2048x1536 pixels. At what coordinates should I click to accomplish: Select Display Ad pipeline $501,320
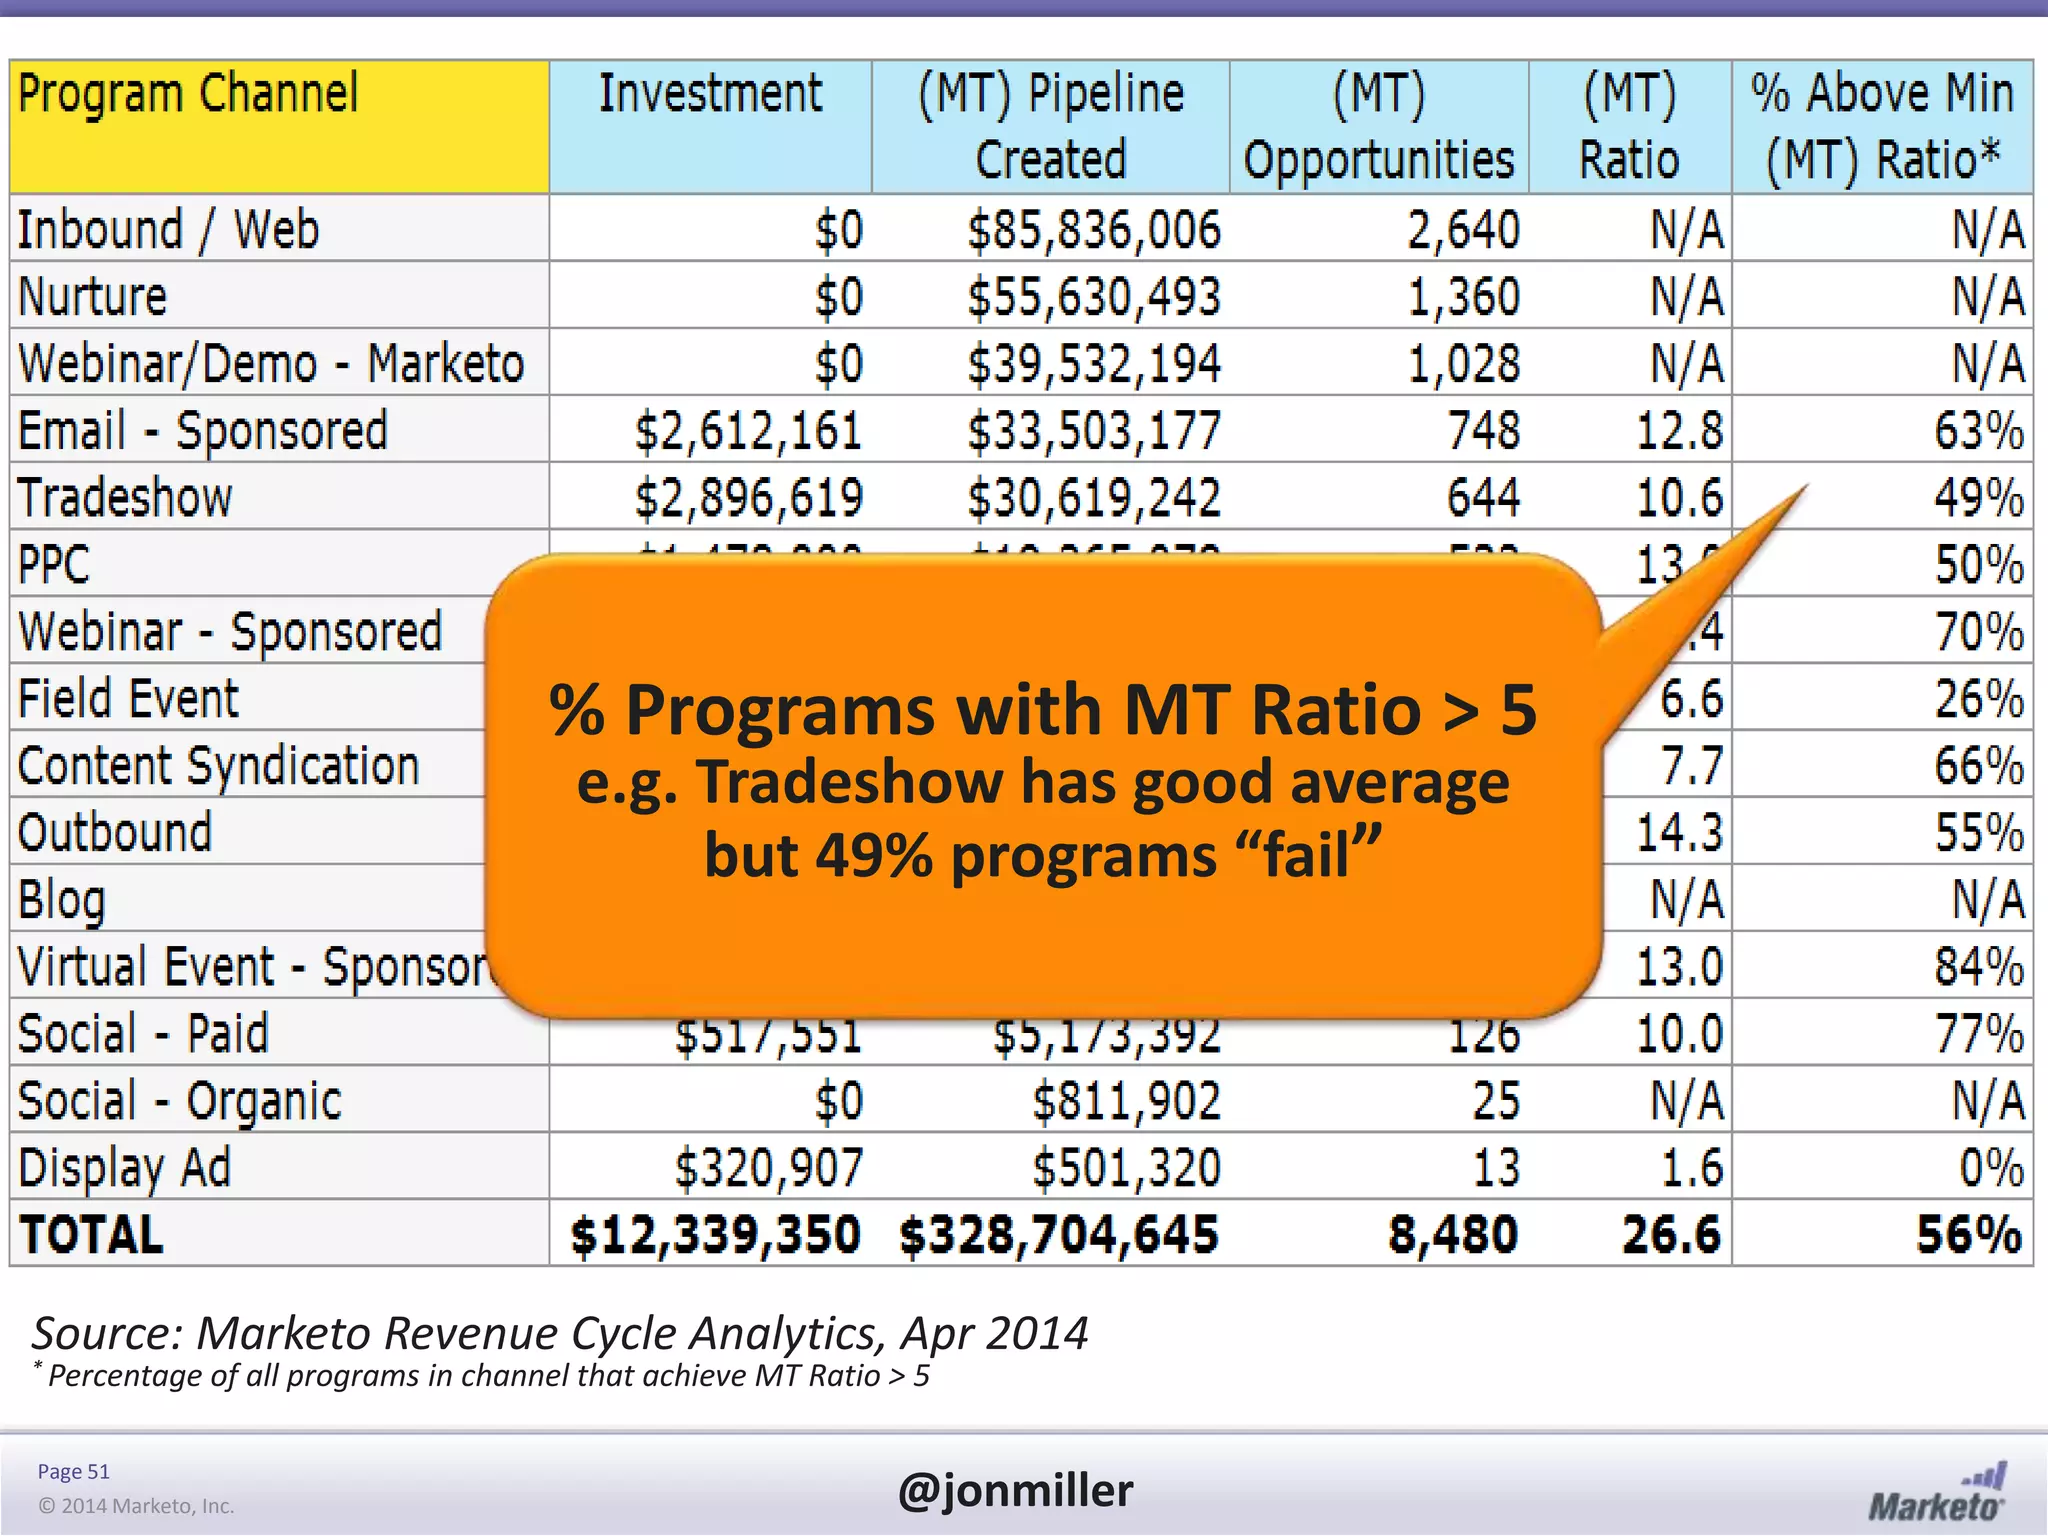[x=1126, y=1168]
